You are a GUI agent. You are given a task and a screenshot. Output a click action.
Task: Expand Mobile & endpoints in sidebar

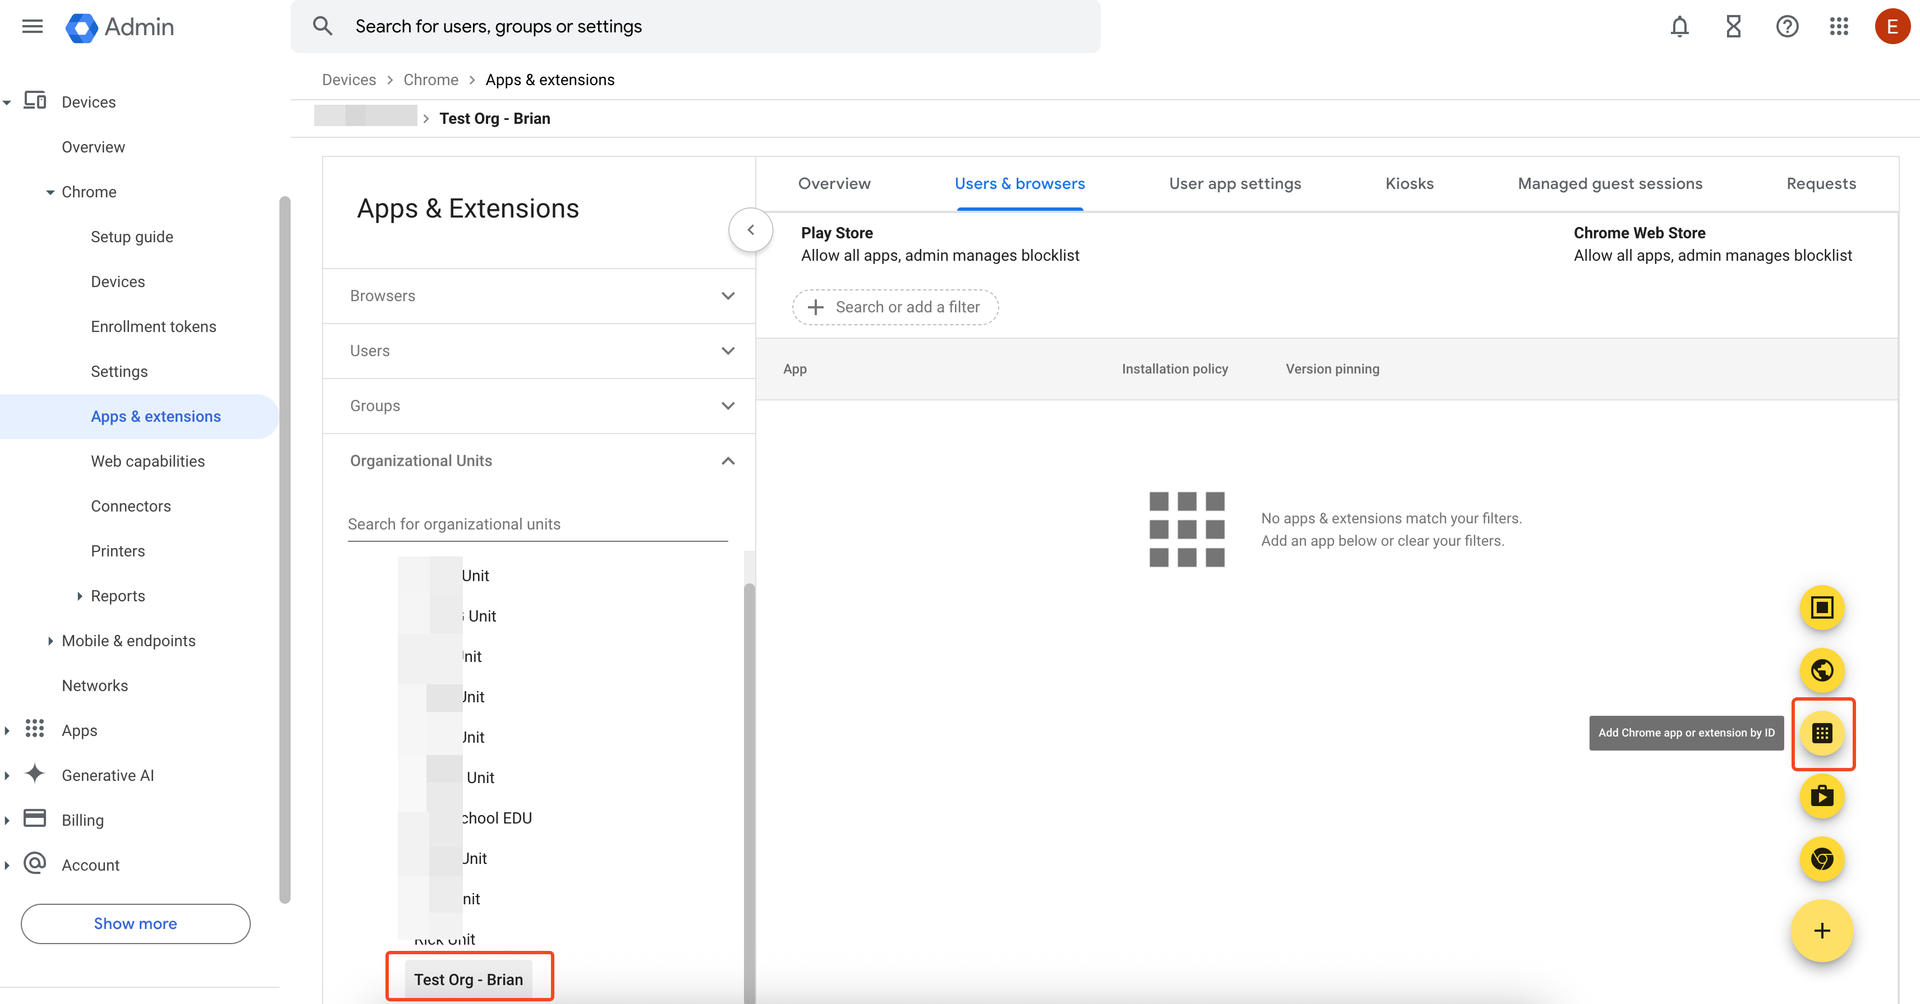tap(50, 641)
